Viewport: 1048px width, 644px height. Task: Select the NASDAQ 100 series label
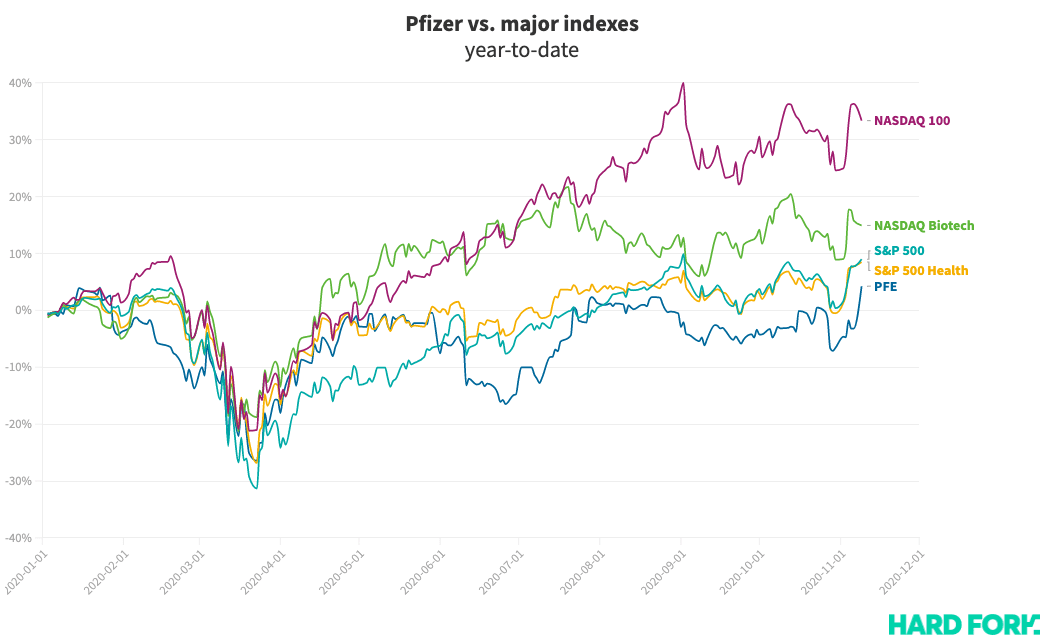pos(912,121)
